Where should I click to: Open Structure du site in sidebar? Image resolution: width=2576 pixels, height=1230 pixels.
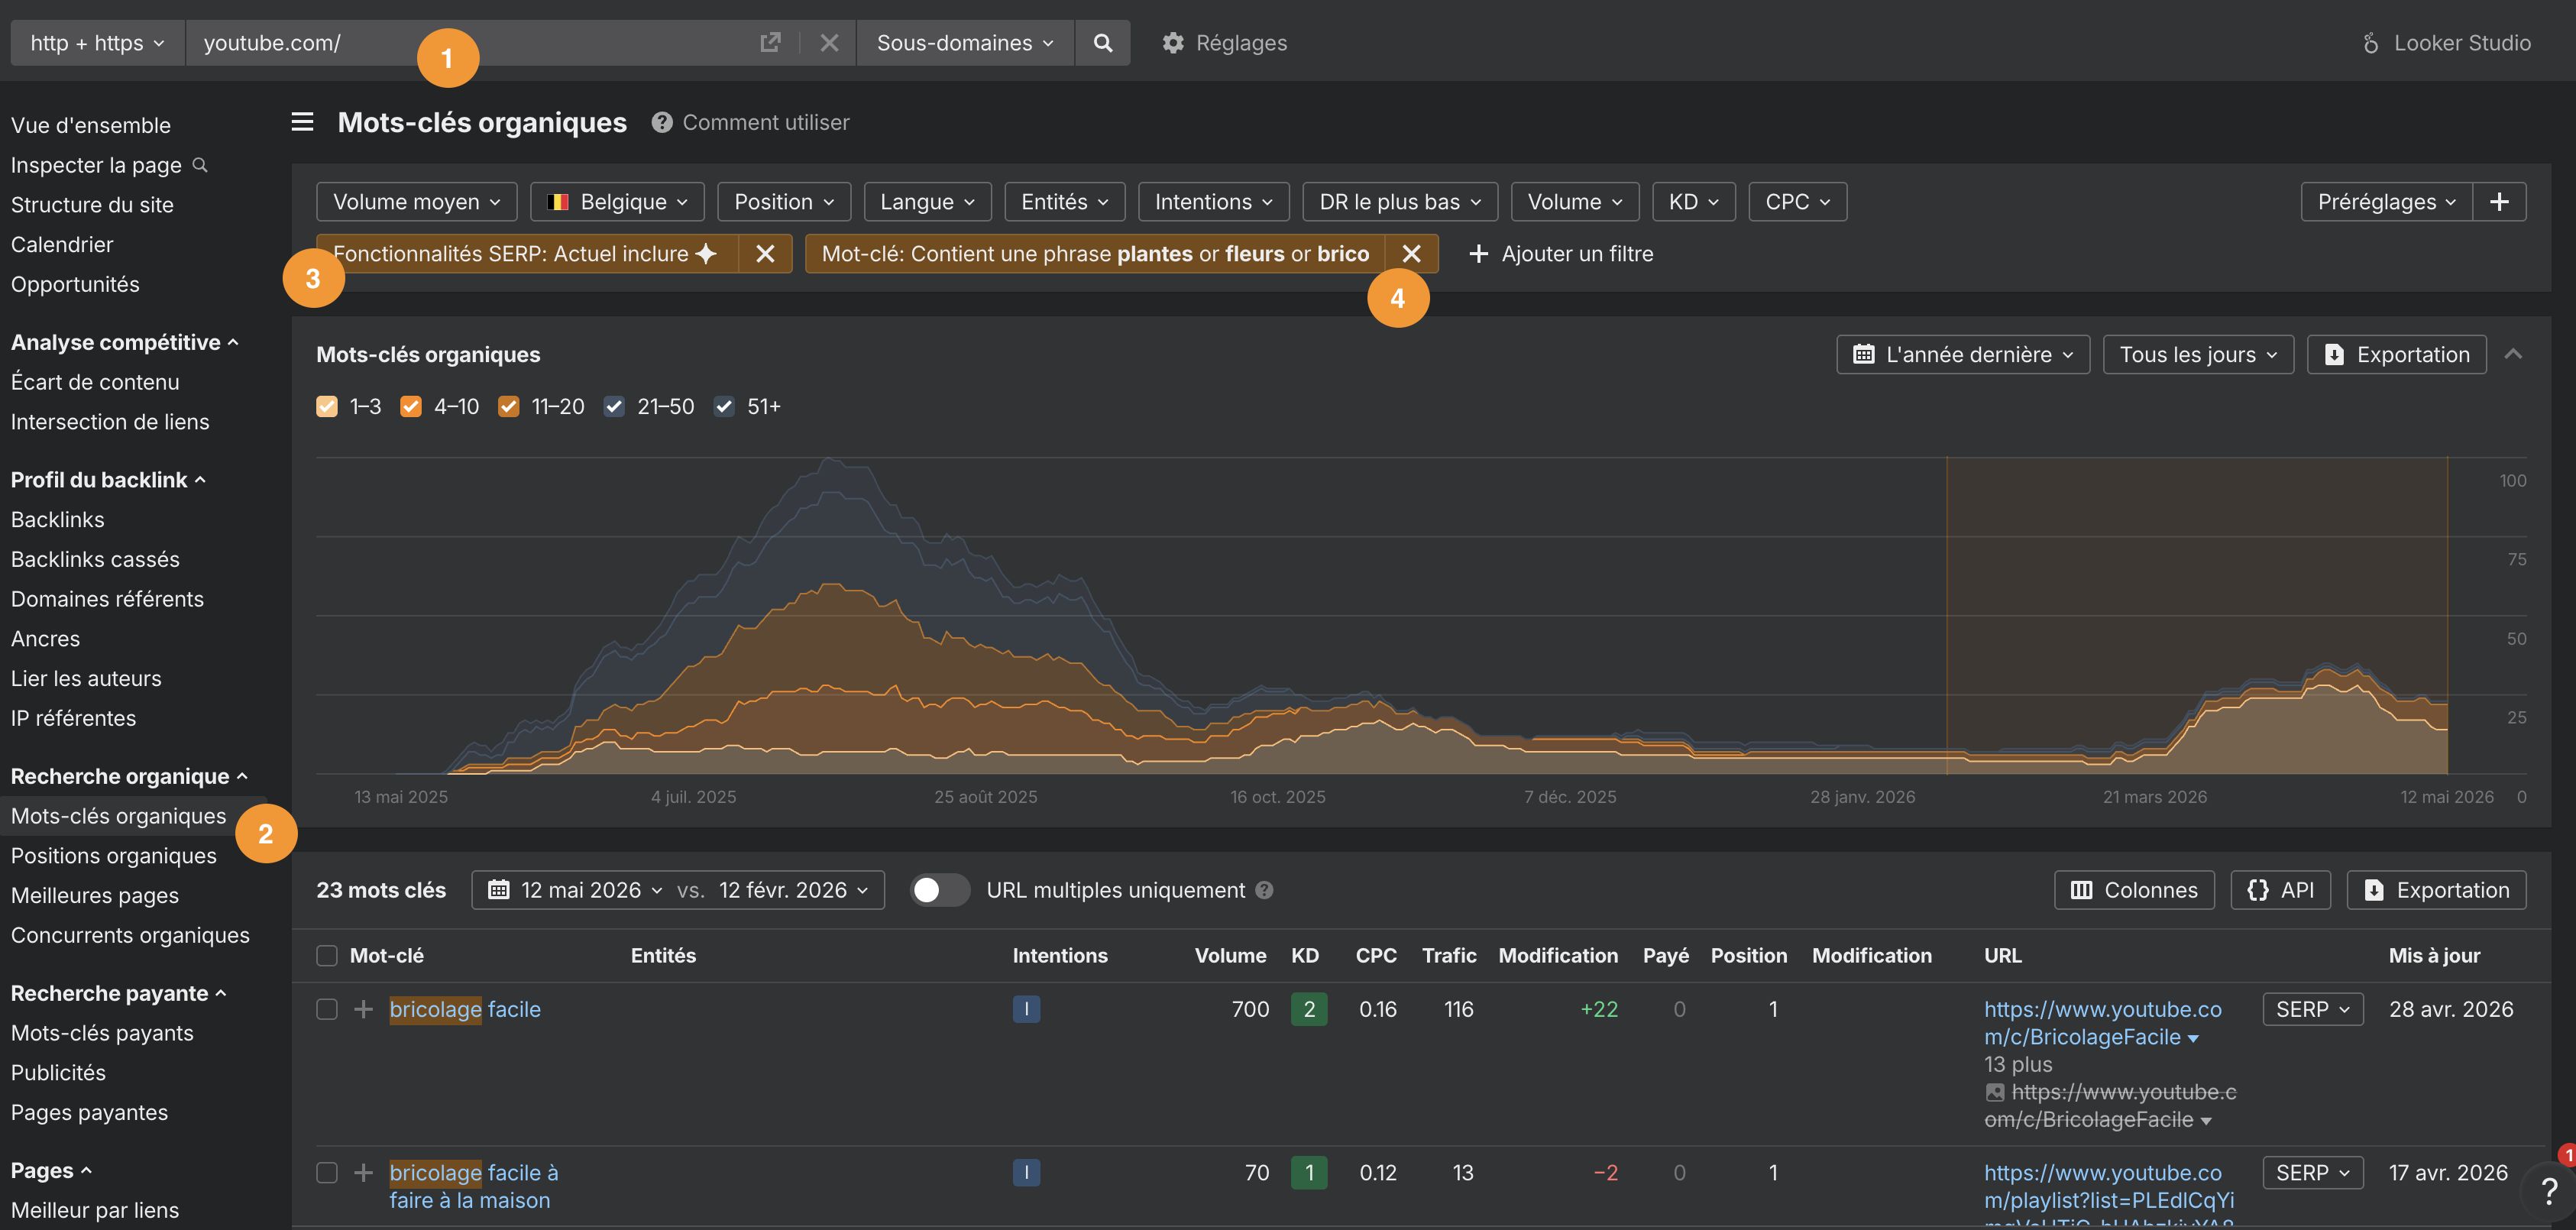point(92,205)
